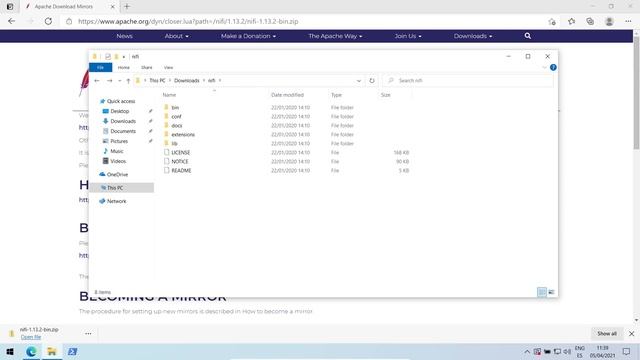Viewport: 640px width, 360px height.
Task: Open a new browser tab
Action: coord(127,7)
